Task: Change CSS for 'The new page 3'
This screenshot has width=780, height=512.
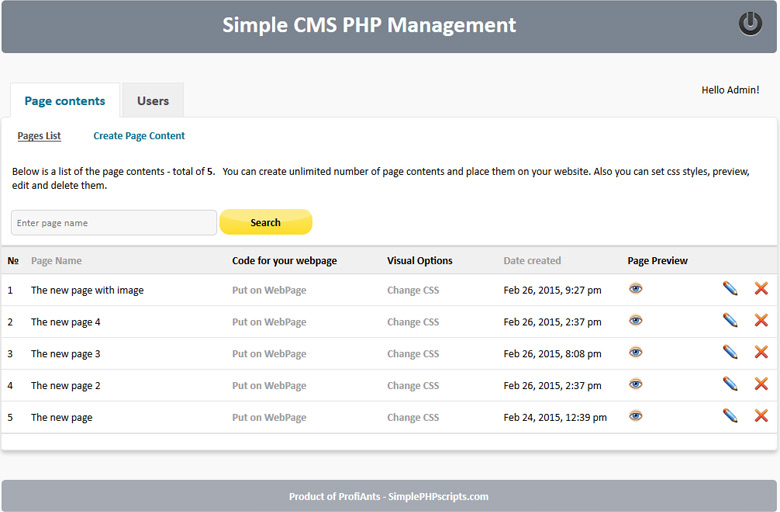Action: coord(413,354)
